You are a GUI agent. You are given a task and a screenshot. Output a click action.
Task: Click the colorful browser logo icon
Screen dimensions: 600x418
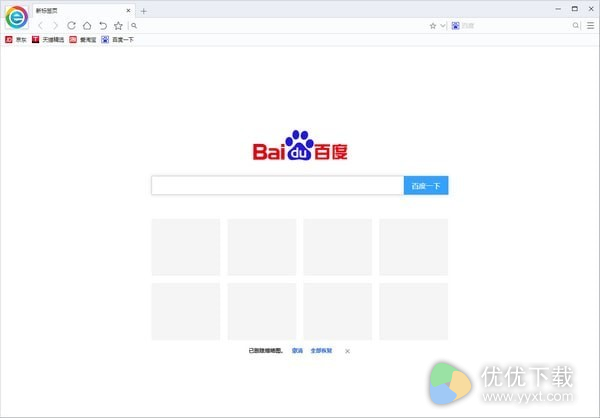pyautogui.click(x=16, y=17)
